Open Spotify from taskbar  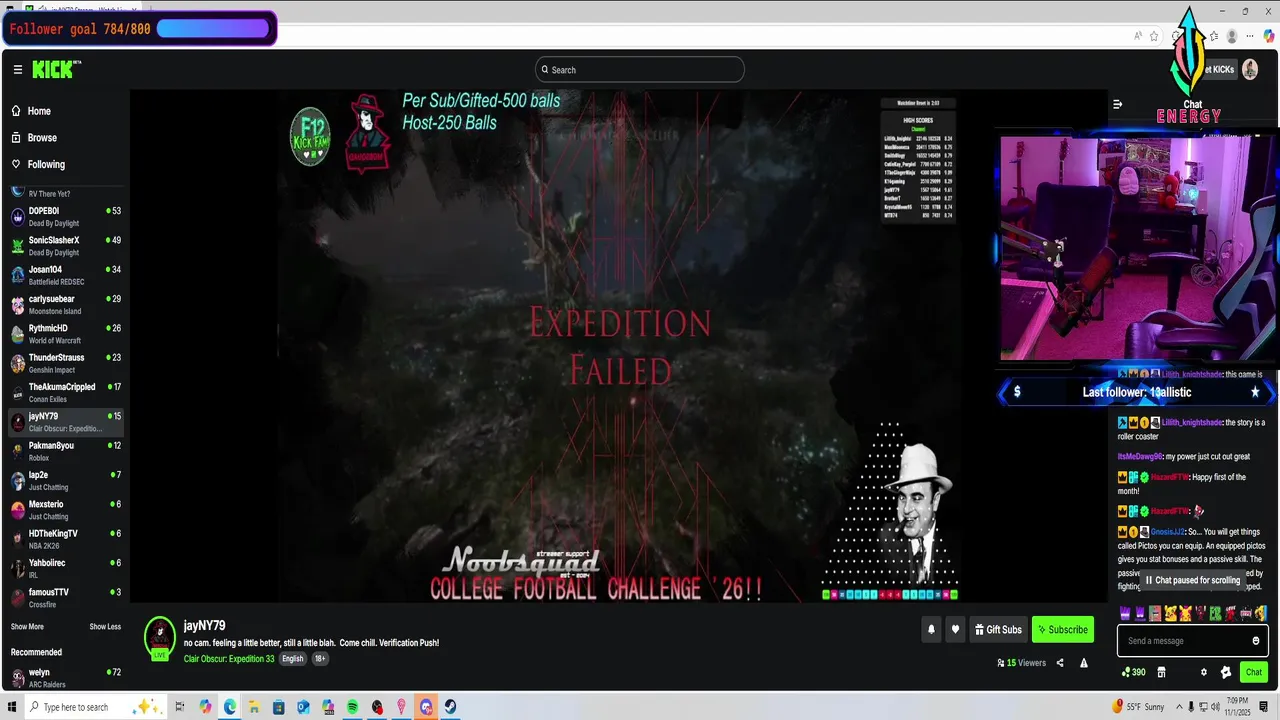(353, 707)
